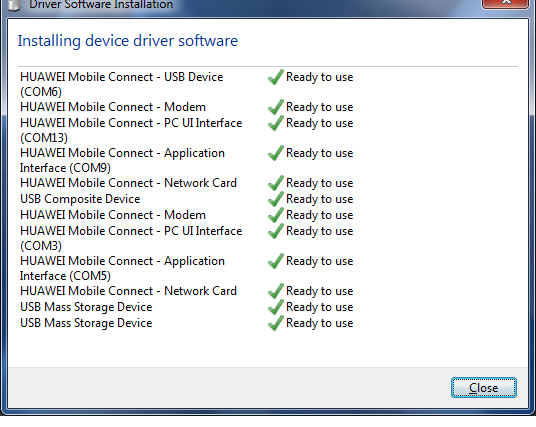Select the USB Composite Device entry

point(80,199)
